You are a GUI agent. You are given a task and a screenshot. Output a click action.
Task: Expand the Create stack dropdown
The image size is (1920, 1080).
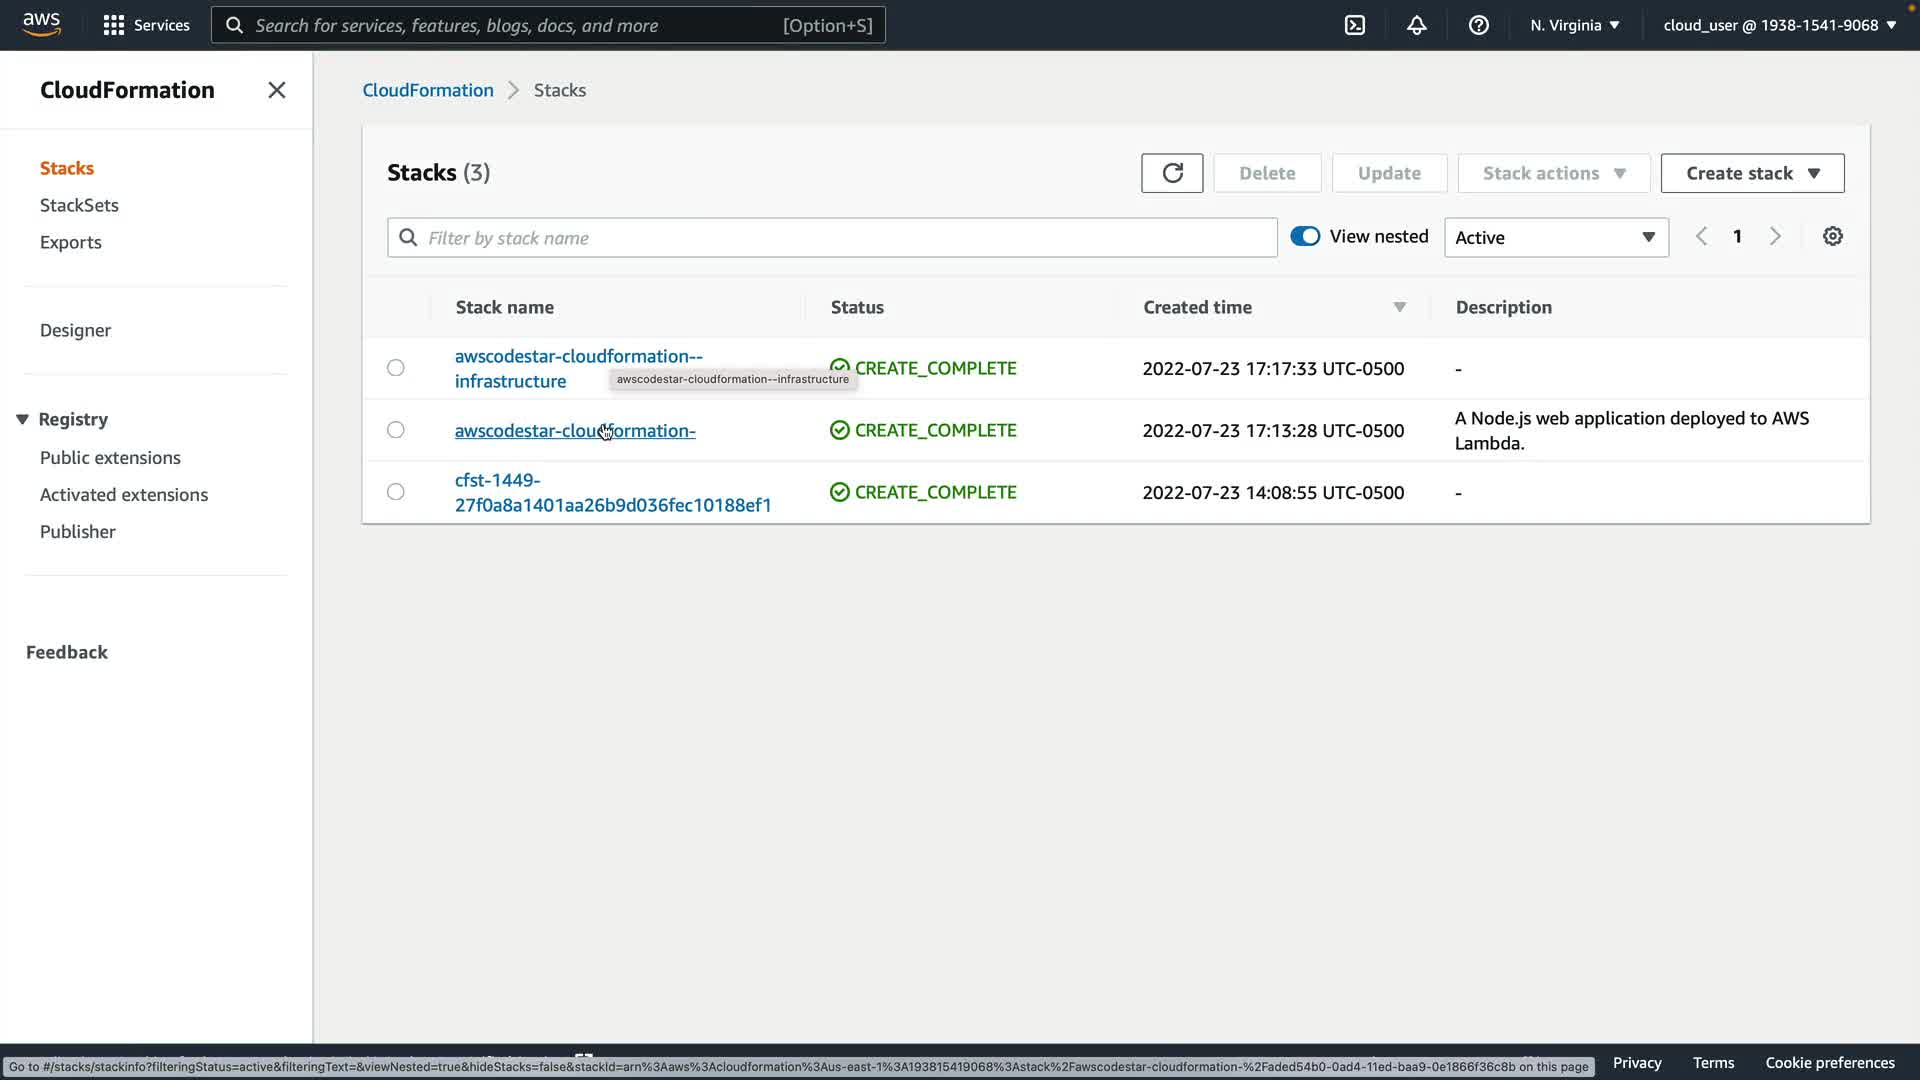point(1752,173)
